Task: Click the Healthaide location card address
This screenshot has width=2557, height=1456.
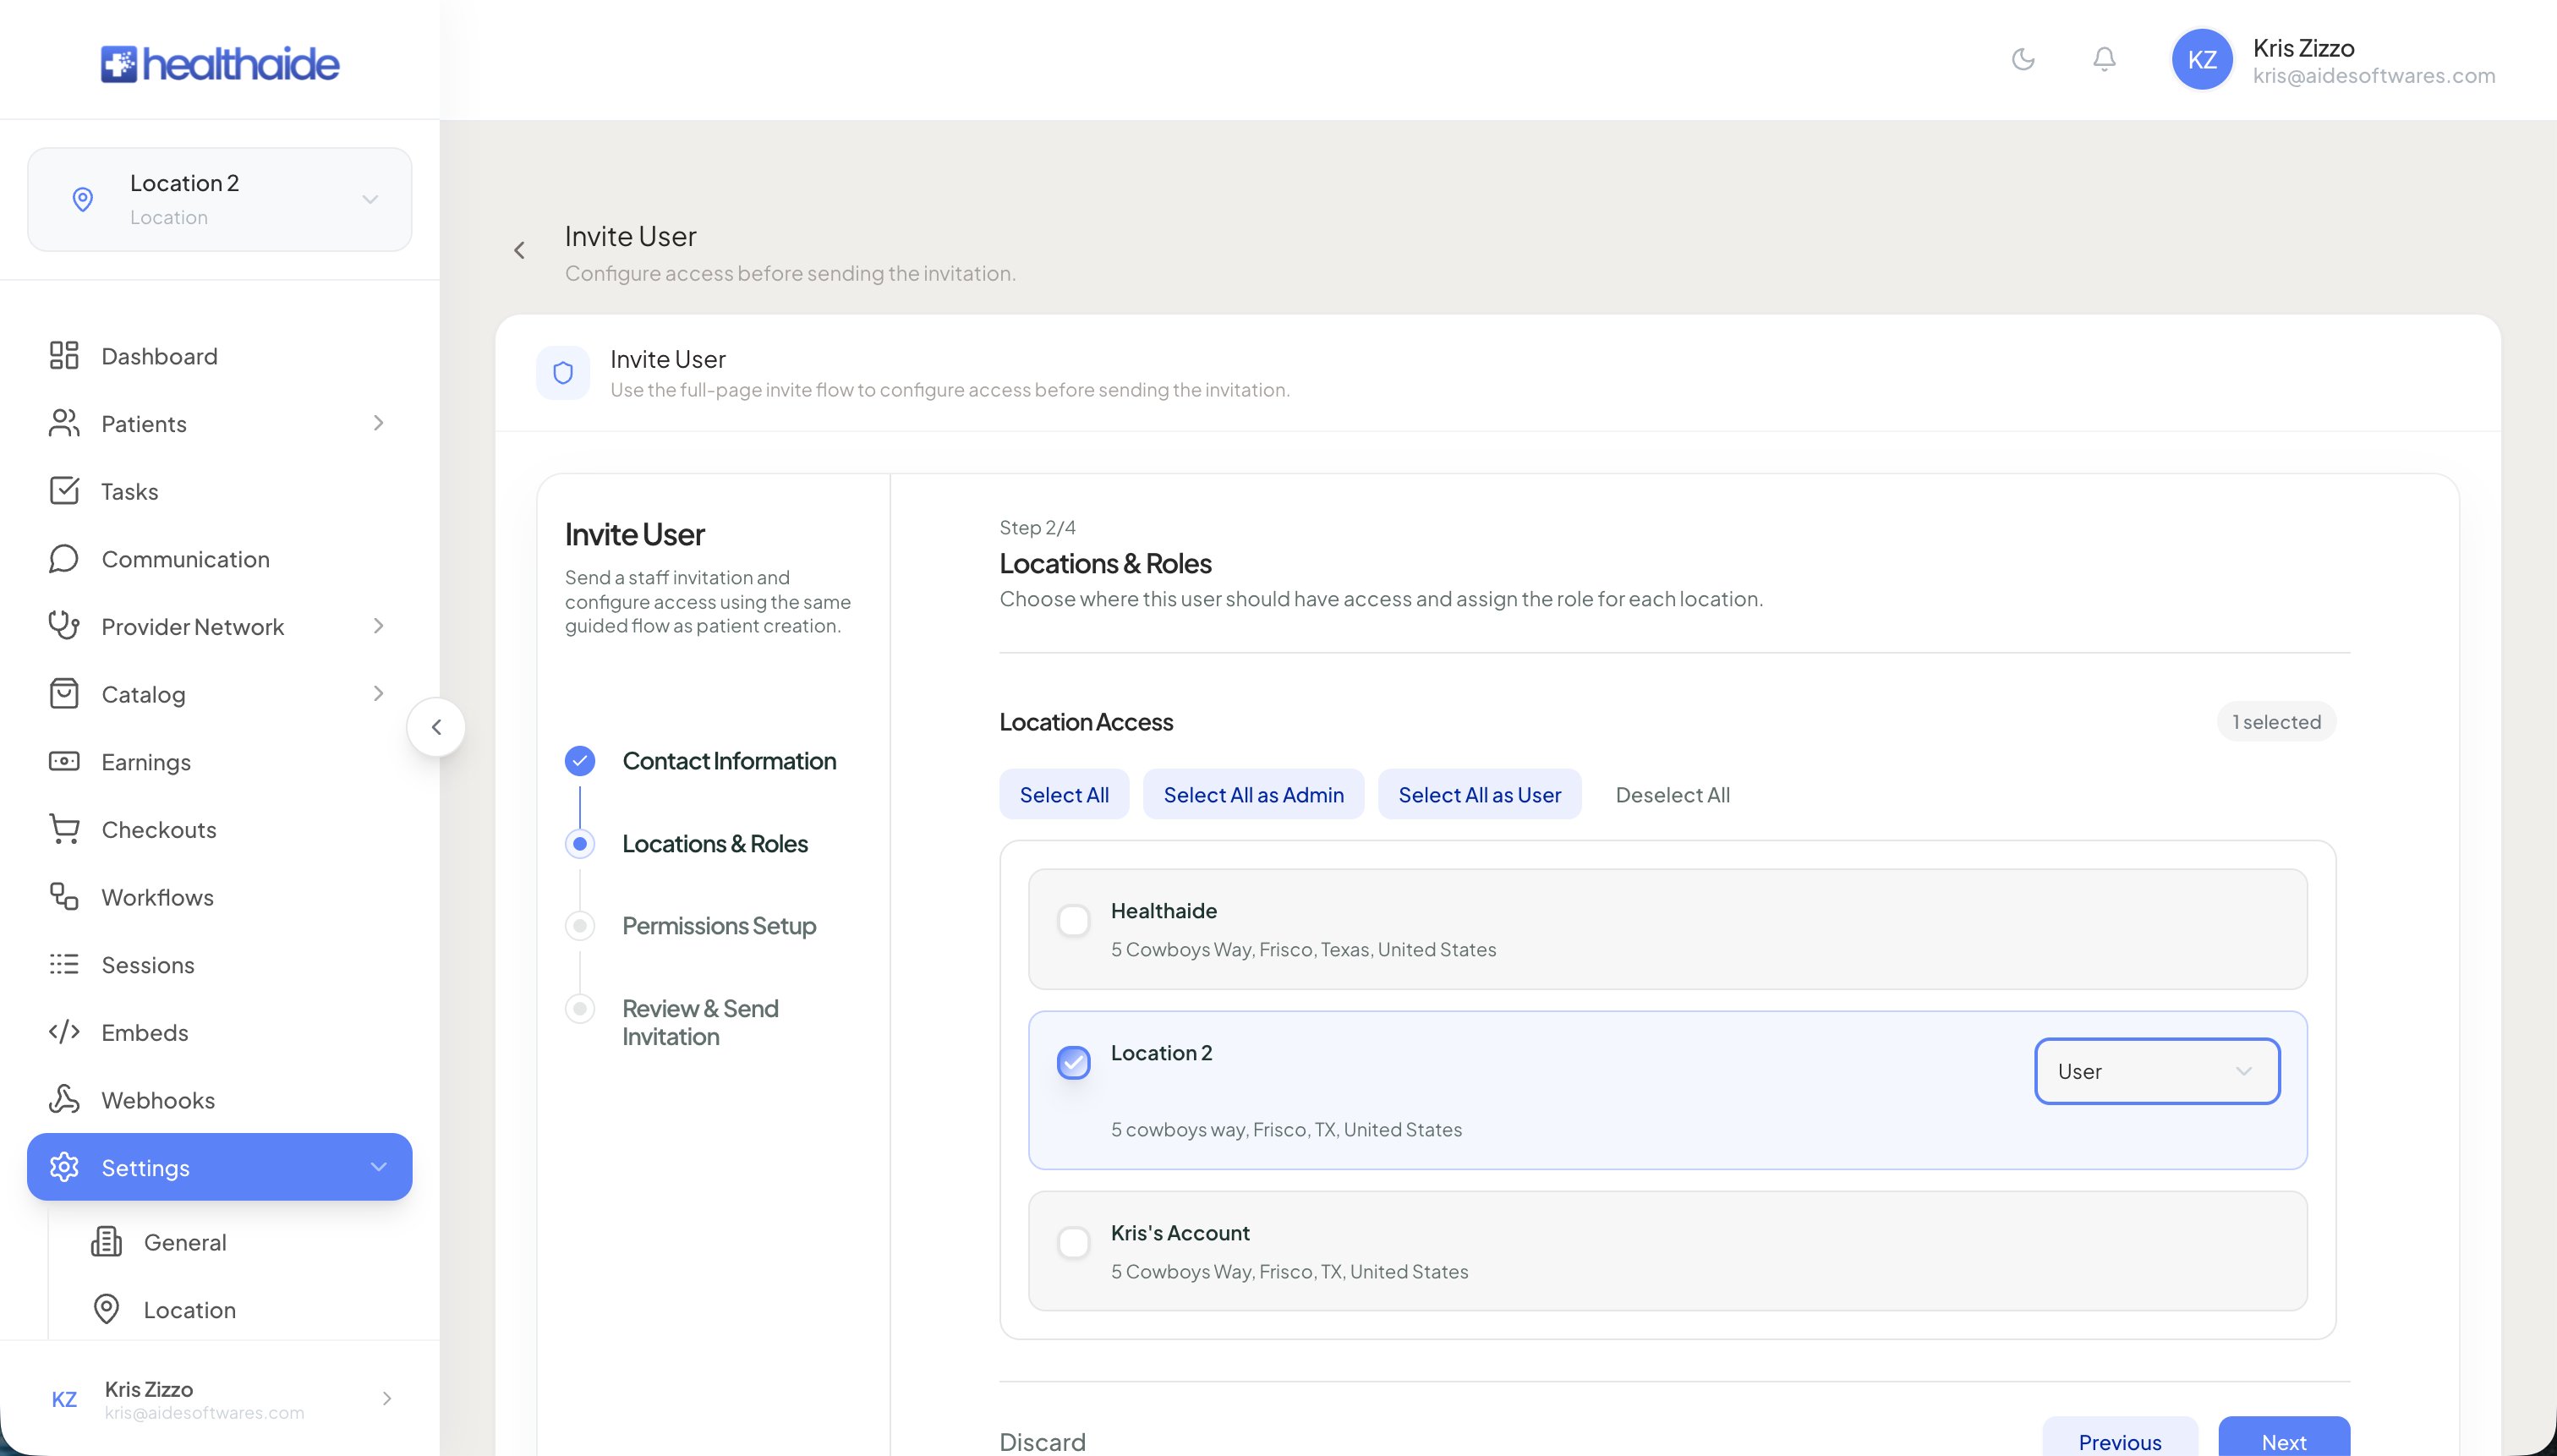Action: [x=1303, y=949]
